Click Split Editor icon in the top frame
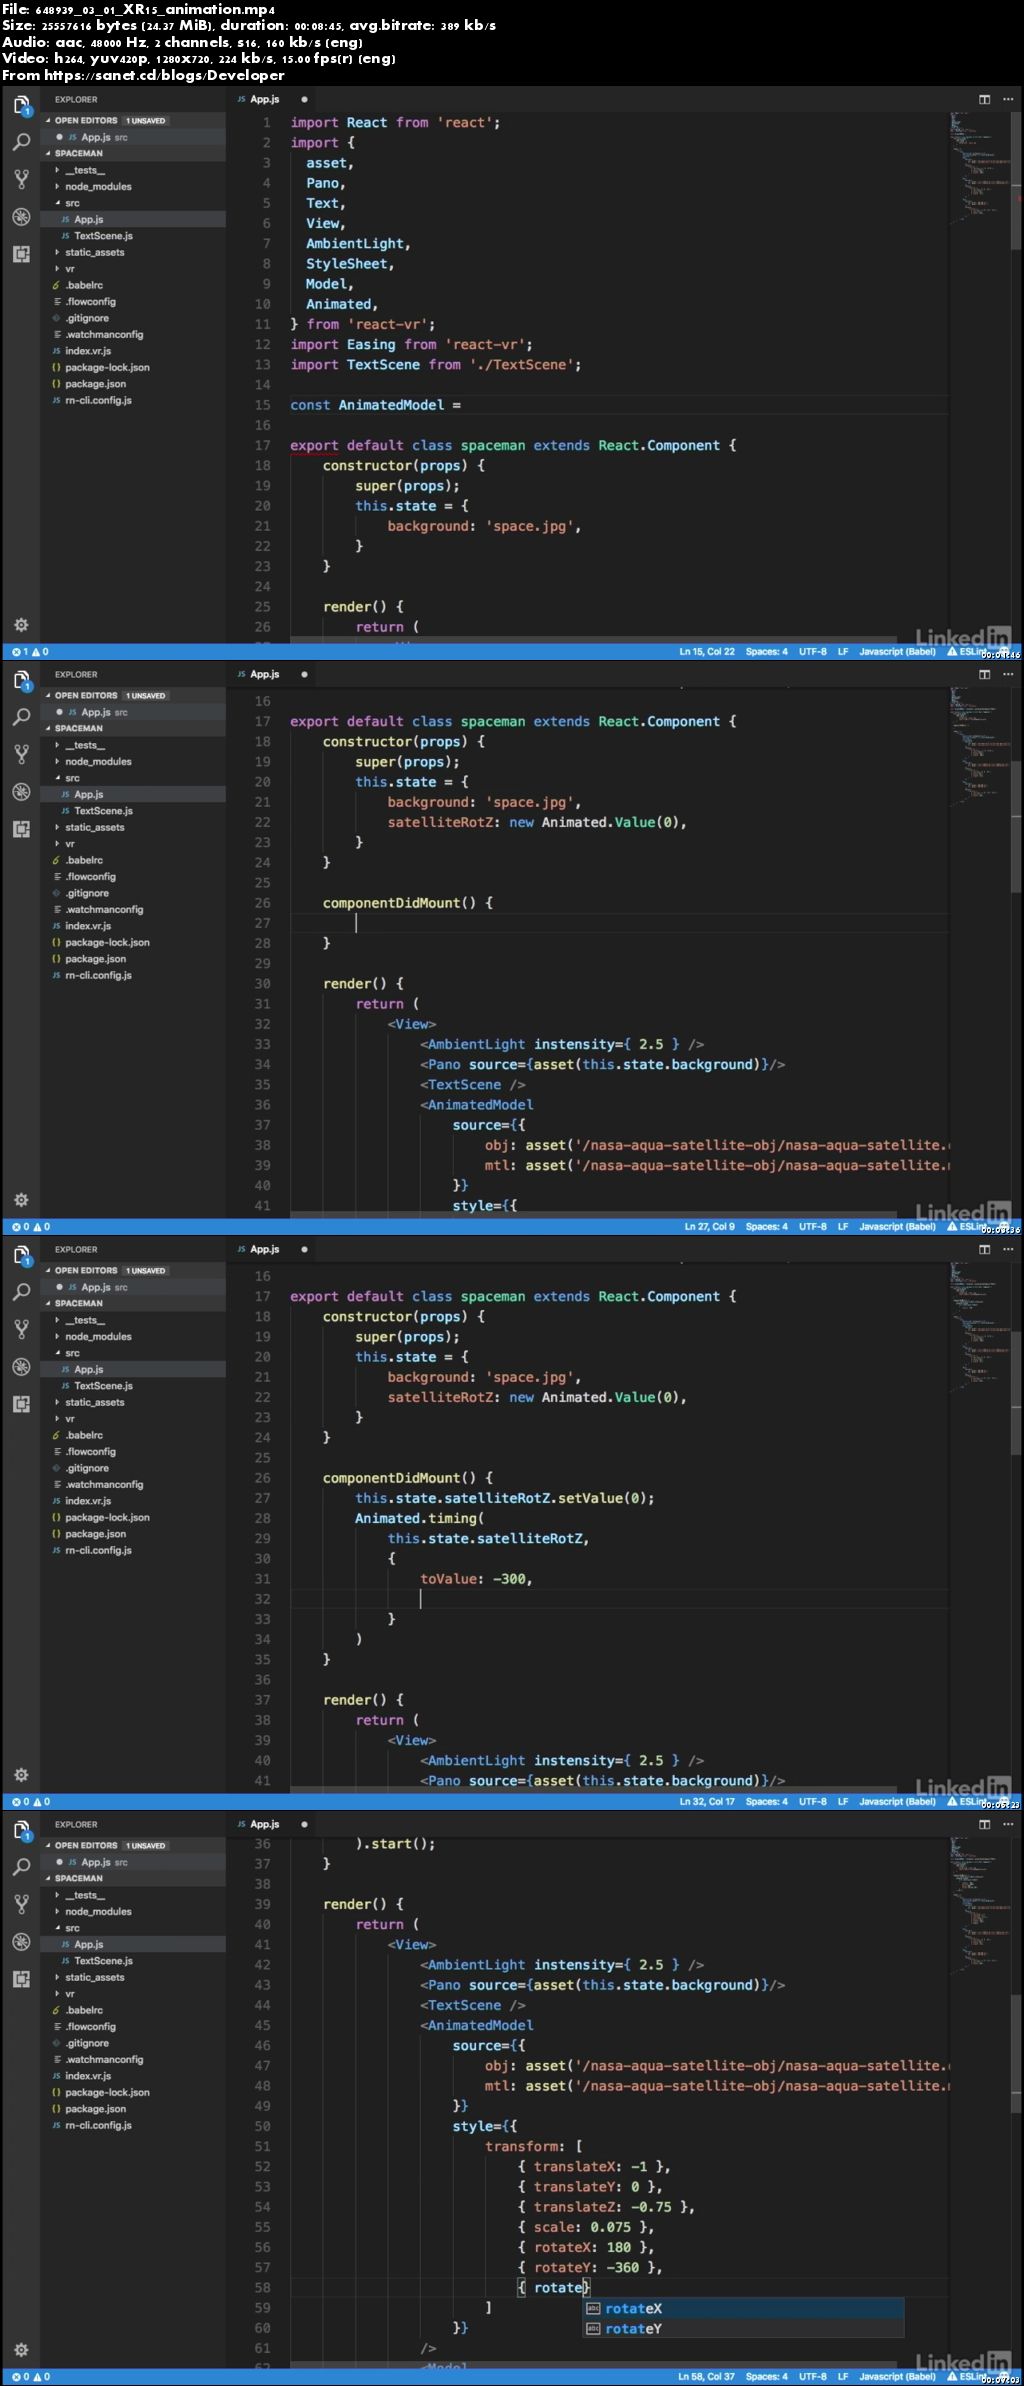The width and height of the screenshot is (1024, 2386). click(x=984, y=99)
